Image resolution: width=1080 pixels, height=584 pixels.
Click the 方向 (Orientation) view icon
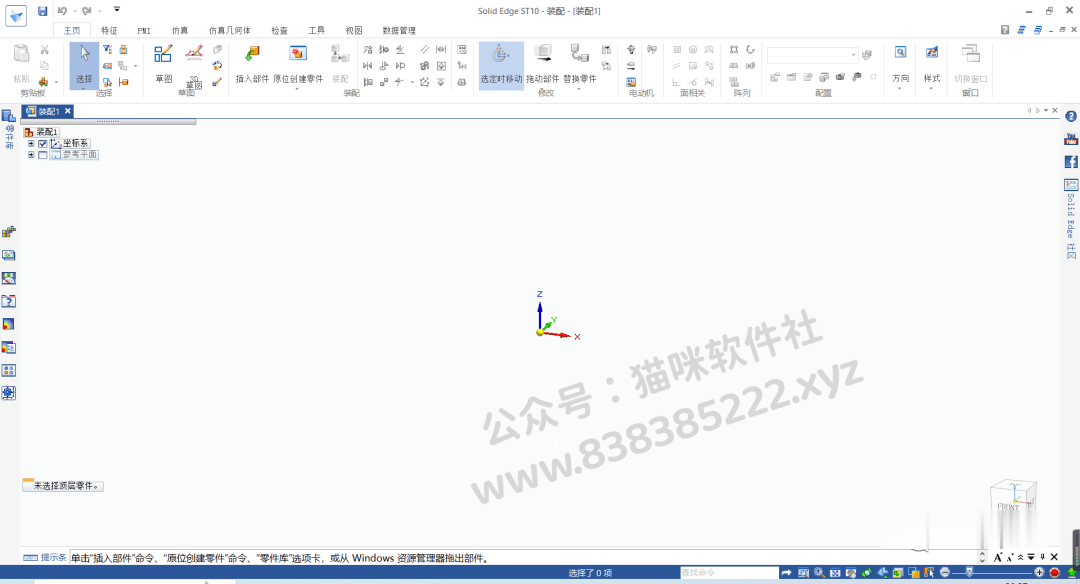pyautogui.click(x=900, y=53)
